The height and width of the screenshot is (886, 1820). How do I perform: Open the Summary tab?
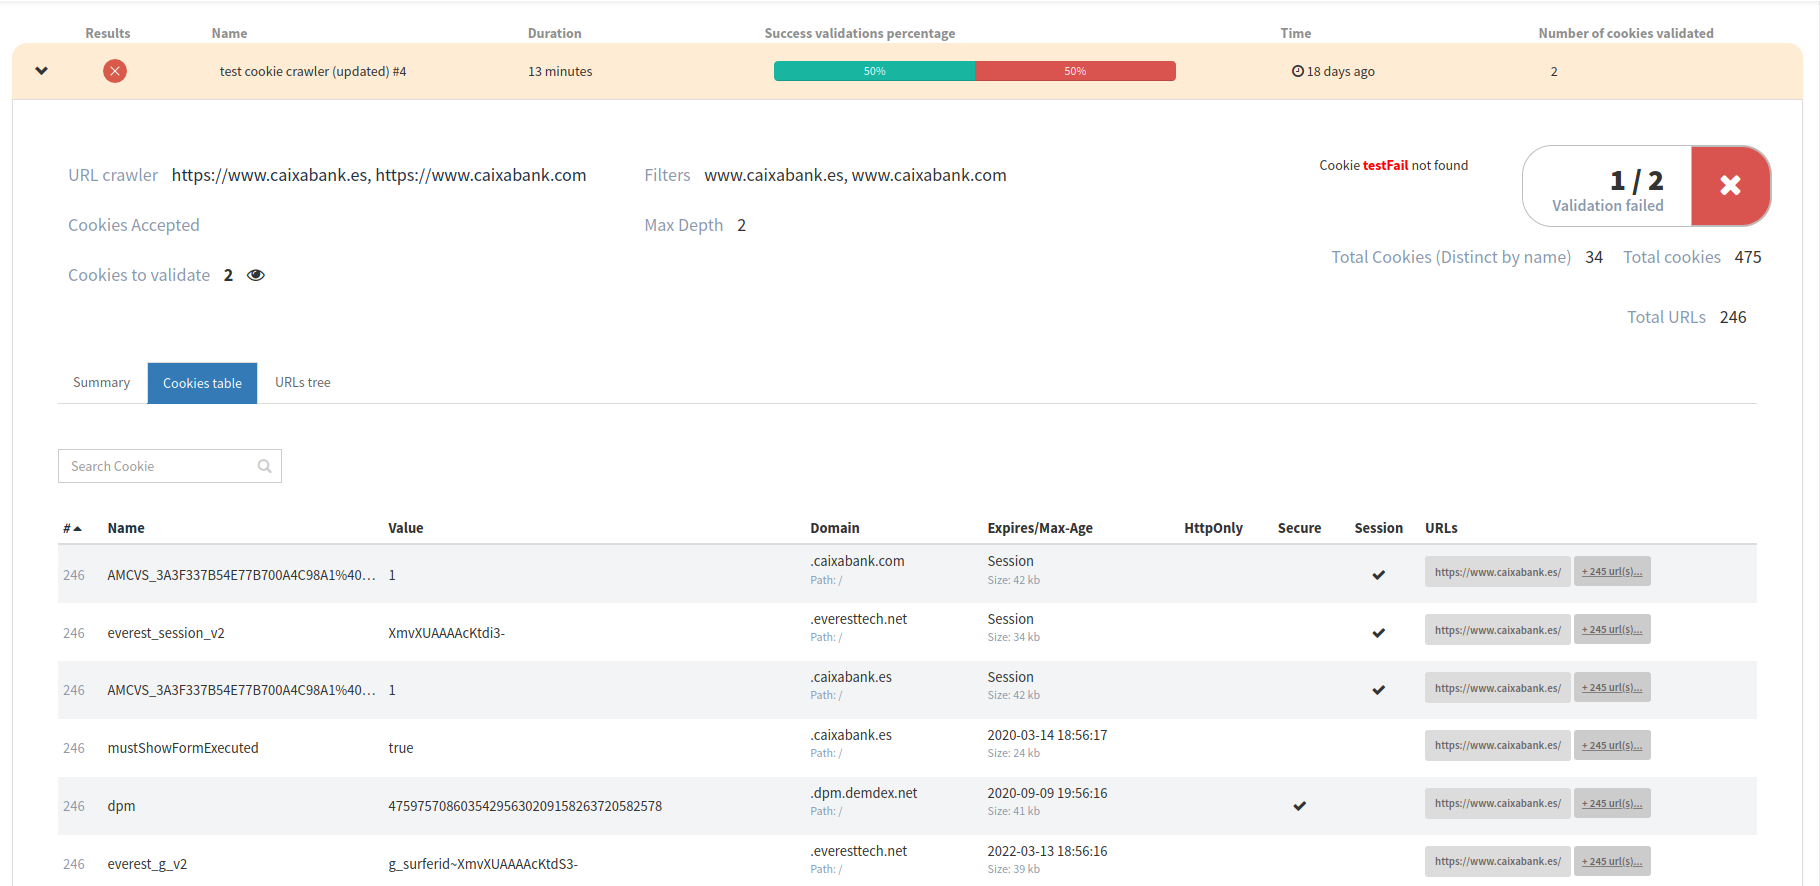pos(101,383)
